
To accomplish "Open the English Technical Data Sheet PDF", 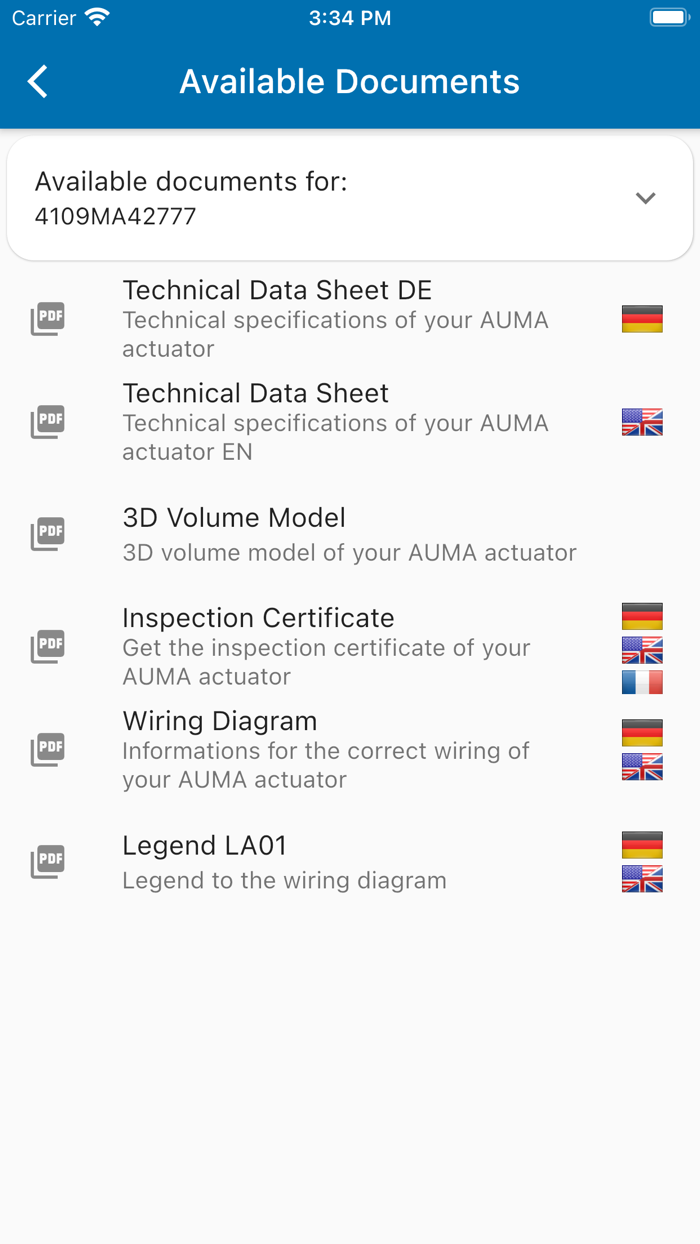I will [255, 393].
